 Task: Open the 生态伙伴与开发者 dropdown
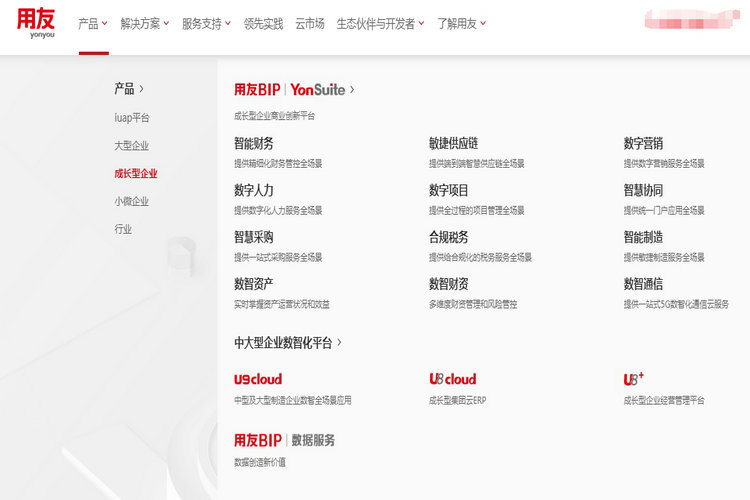380,23
